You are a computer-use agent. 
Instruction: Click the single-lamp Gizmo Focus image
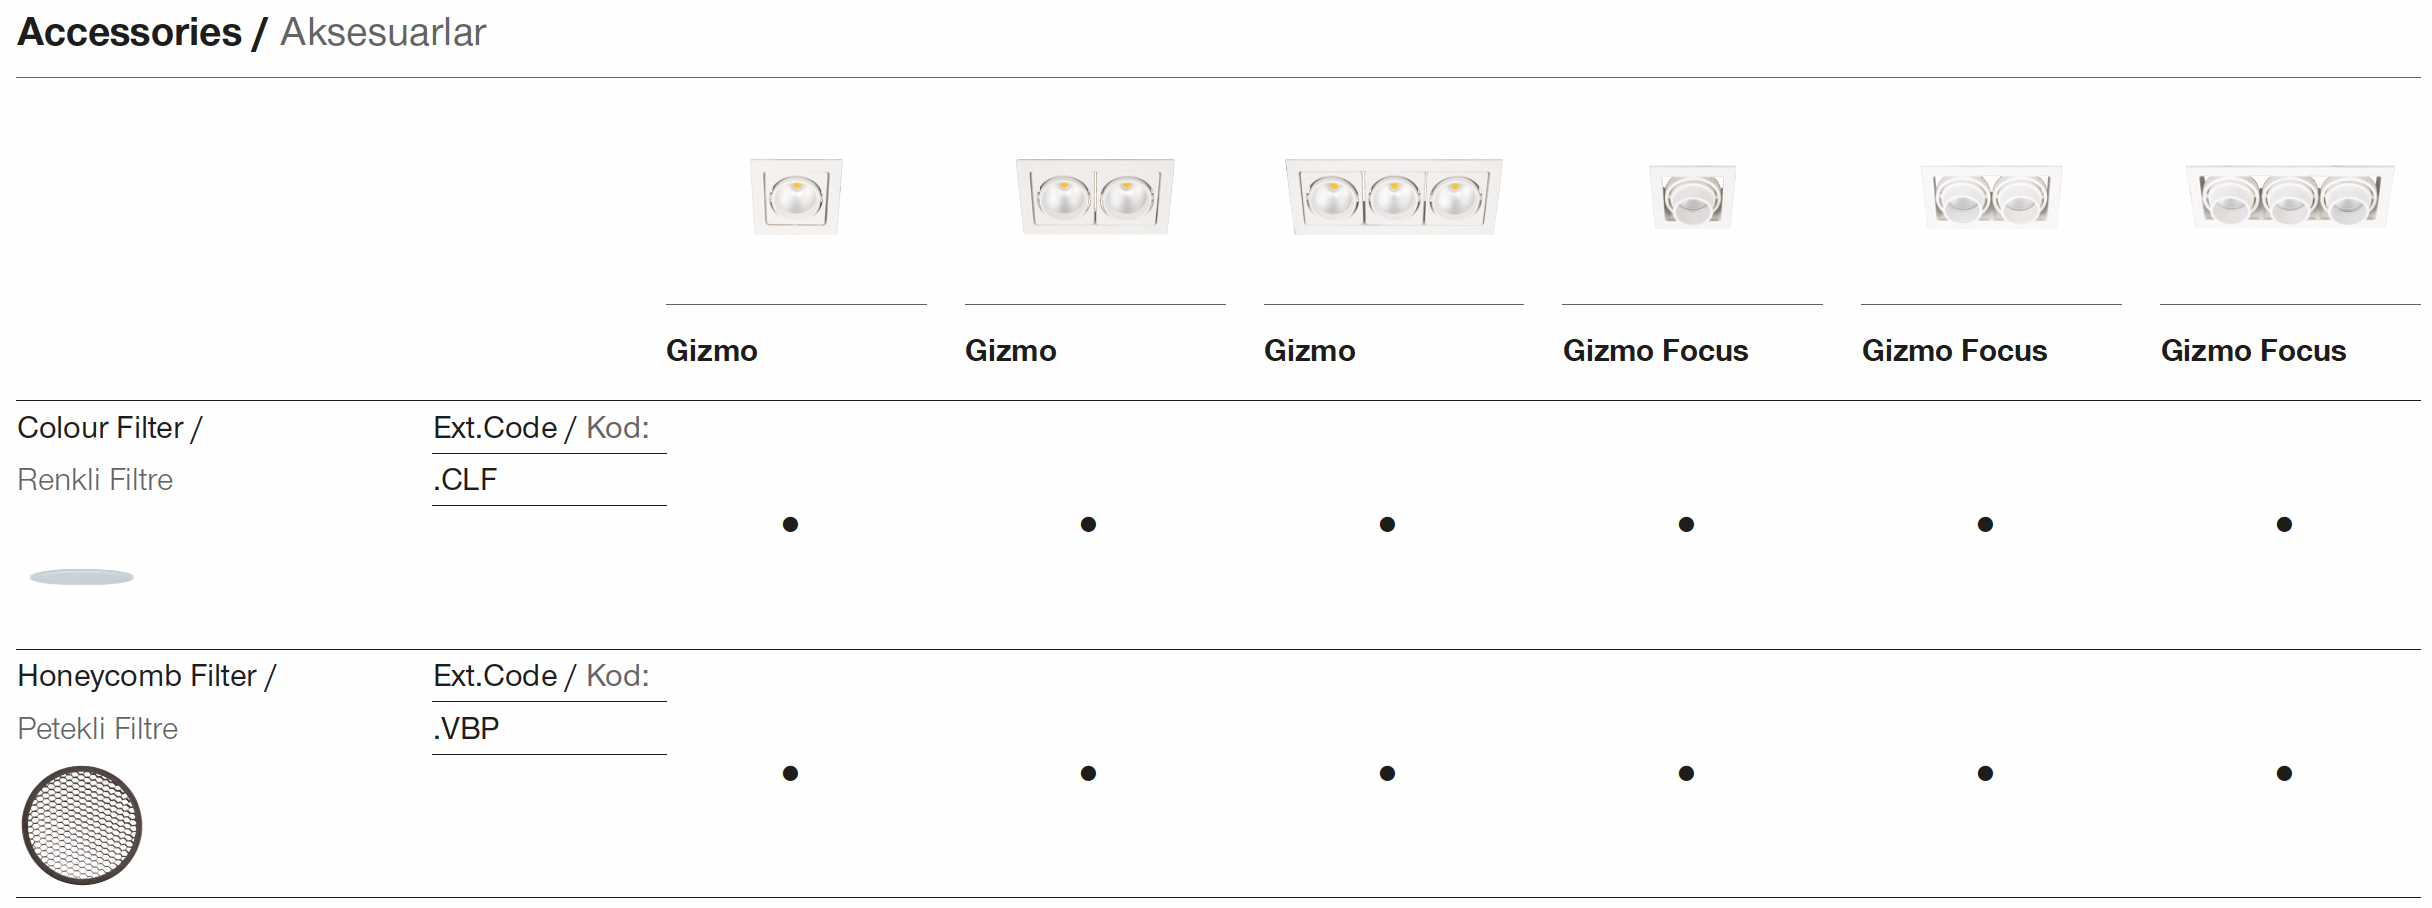point(1692,198)
